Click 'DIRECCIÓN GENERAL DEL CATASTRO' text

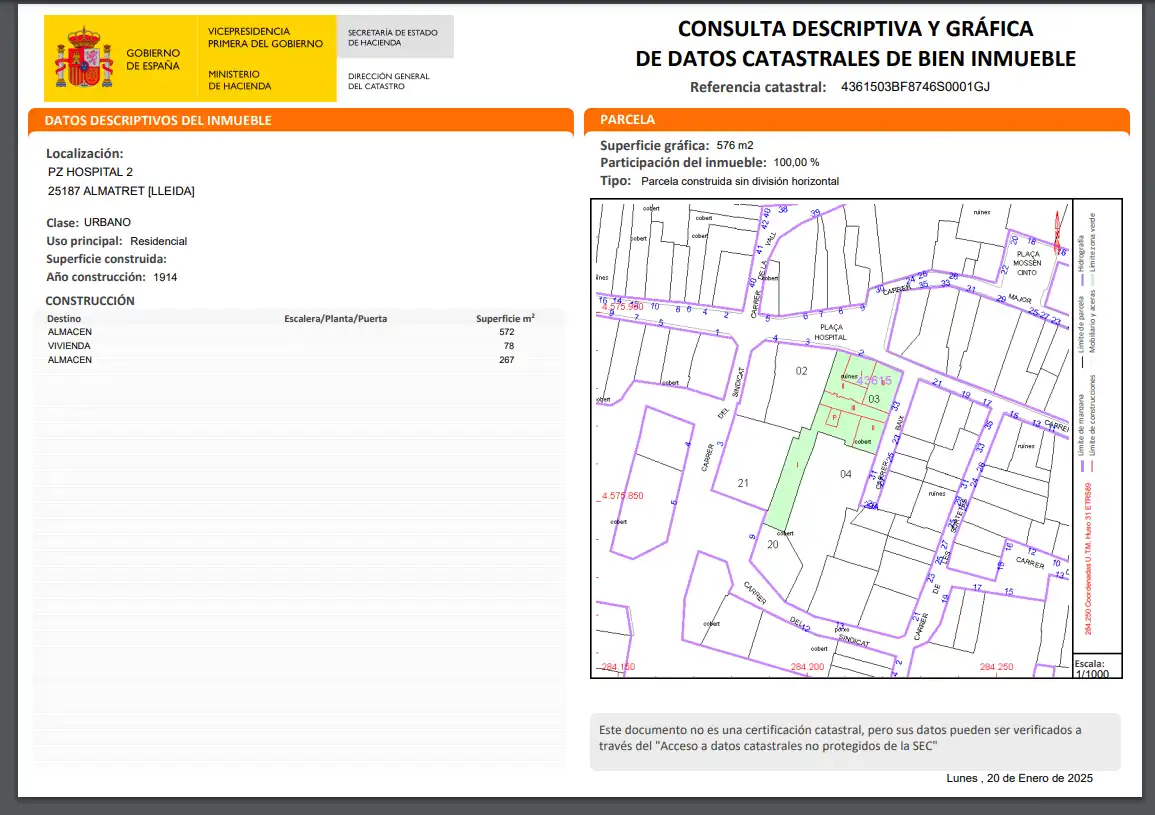[x=388, y=81]
